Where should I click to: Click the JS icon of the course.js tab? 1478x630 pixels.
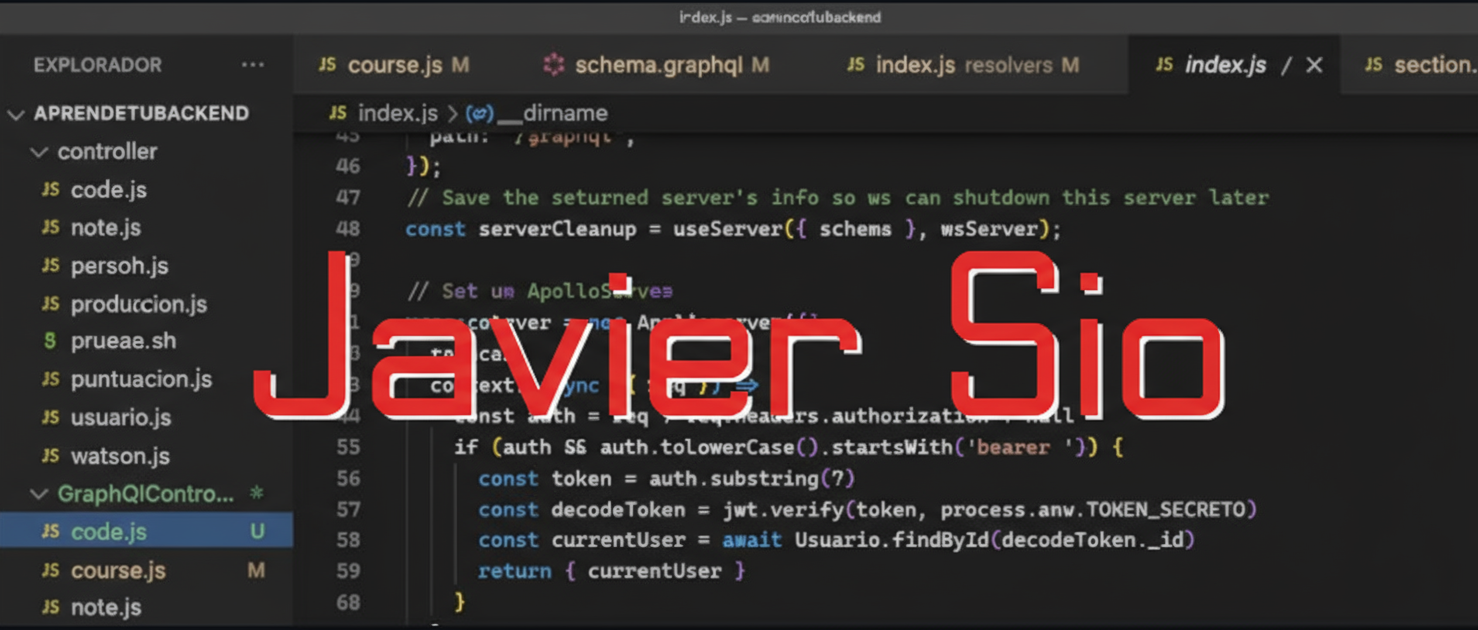click(327, 65)
